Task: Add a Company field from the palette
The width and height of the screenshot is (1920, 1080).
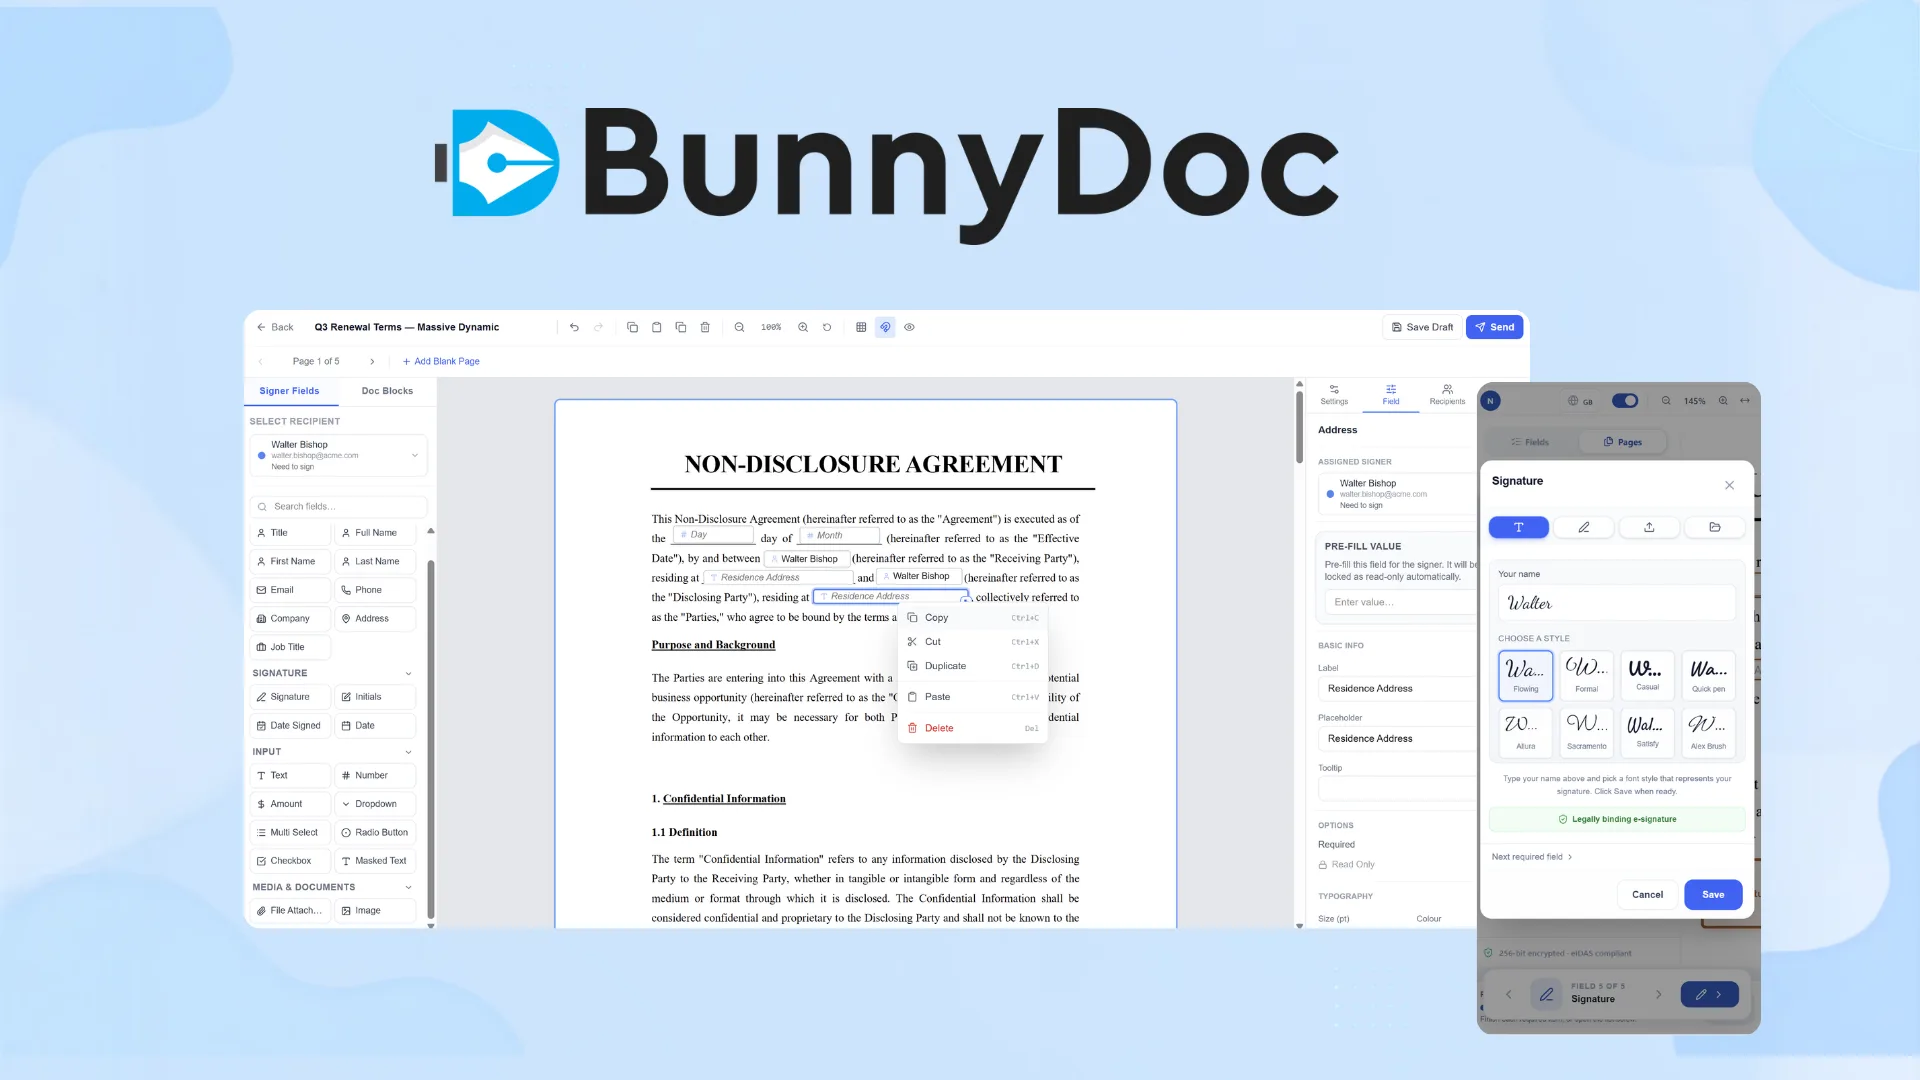Action: pyautogui.click(x=290, y=619)
